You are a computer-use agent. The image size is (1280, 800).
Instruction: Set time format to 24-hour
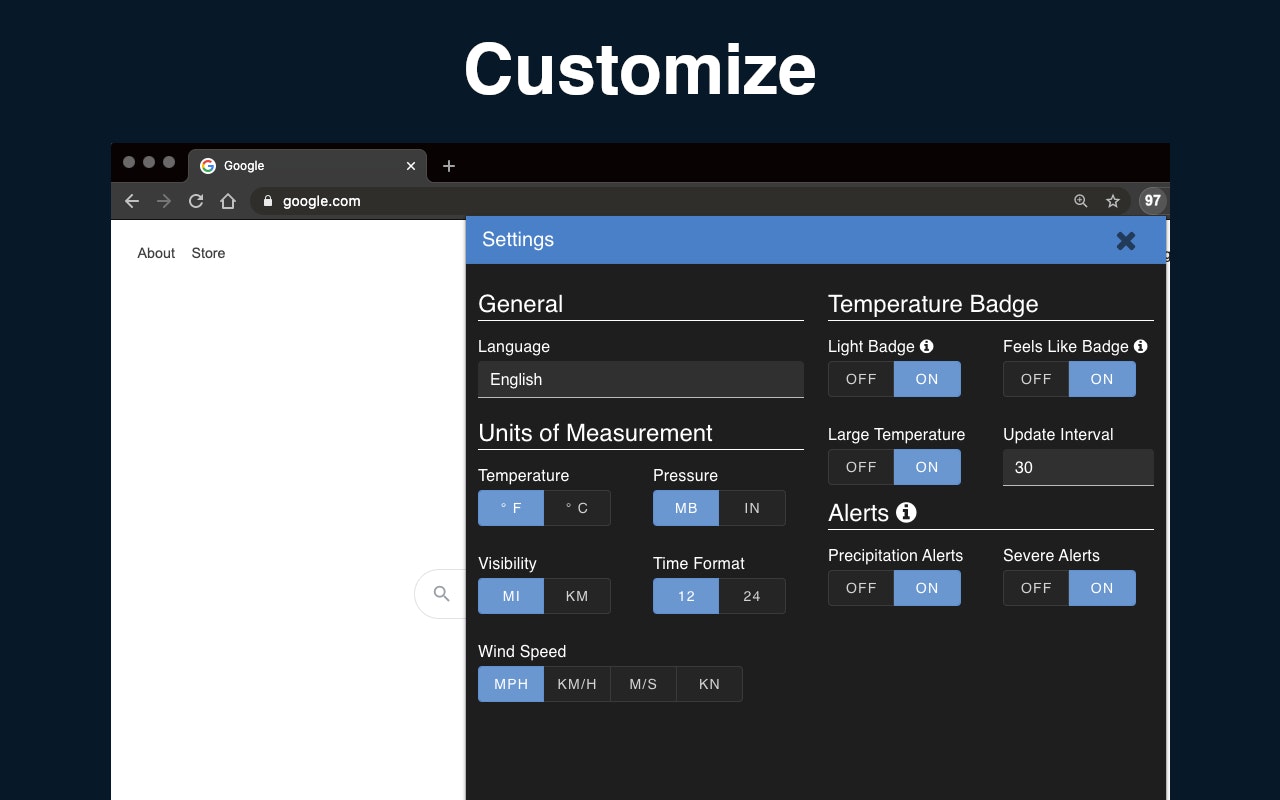(752, 596)
